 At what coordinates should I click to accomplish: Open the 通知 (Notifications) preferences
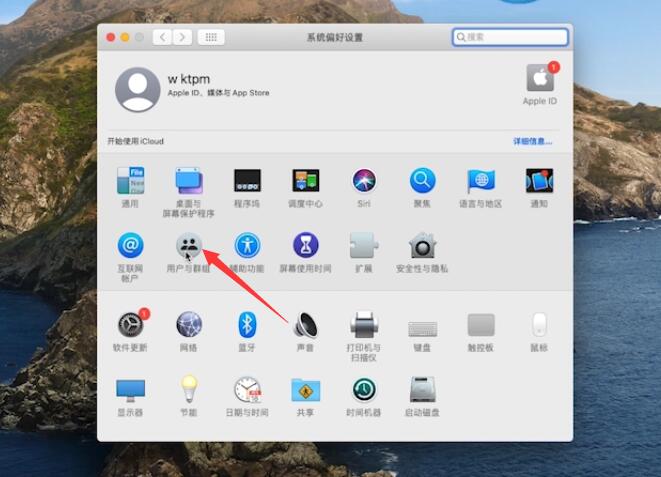tap(539, 181)
